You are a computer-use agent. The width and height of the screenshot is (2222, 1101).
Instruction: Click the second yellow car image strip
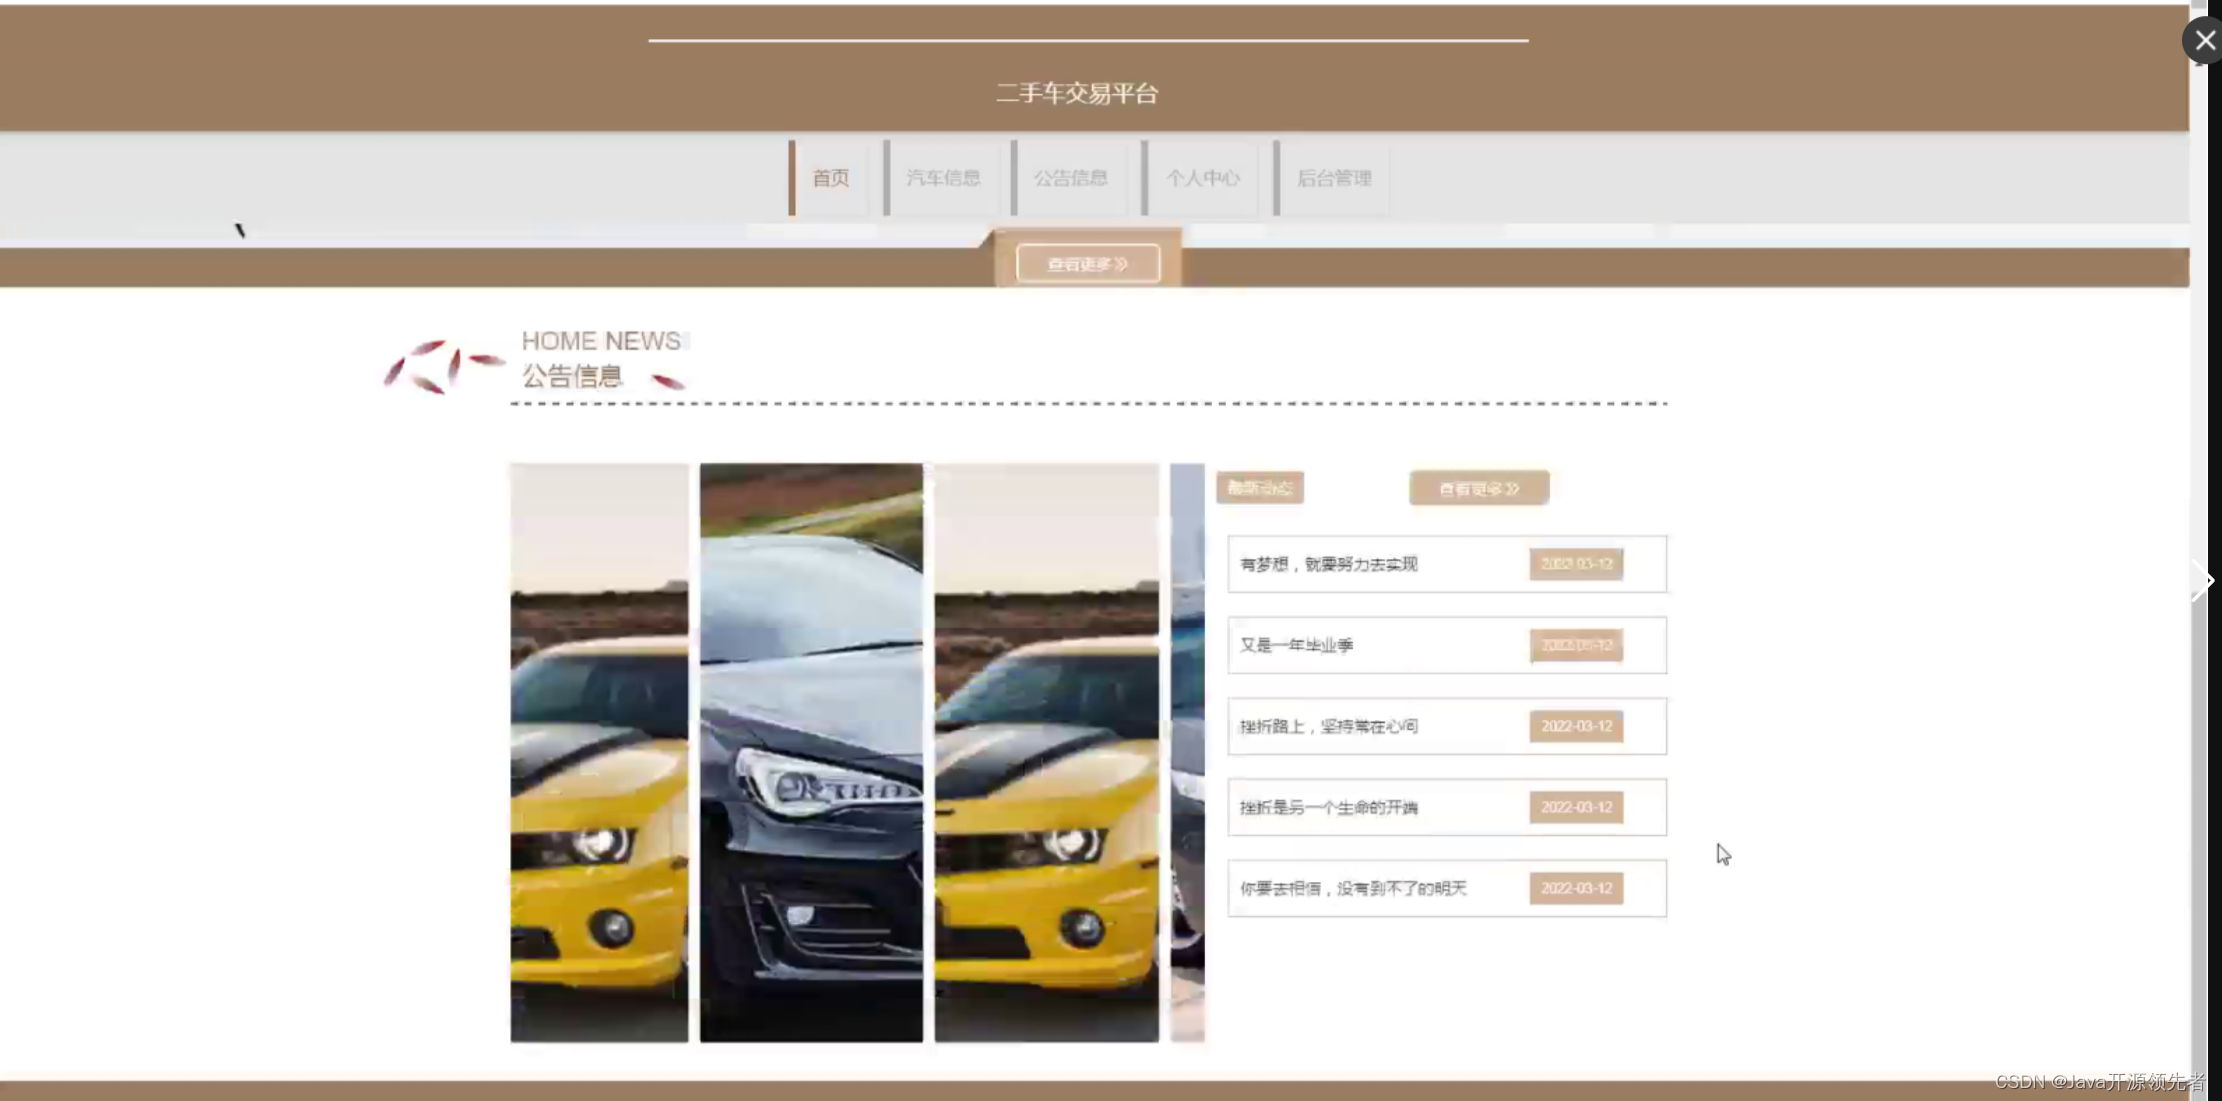tap(1046, 752)
